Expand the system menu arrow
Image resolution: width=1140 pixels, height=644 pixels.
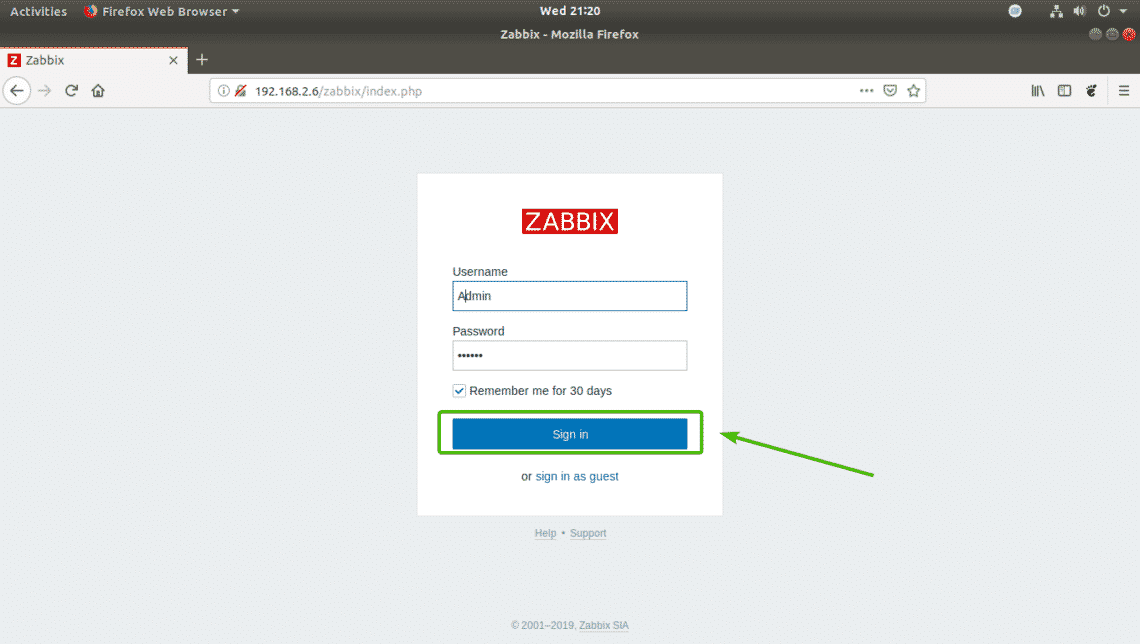1123,11
